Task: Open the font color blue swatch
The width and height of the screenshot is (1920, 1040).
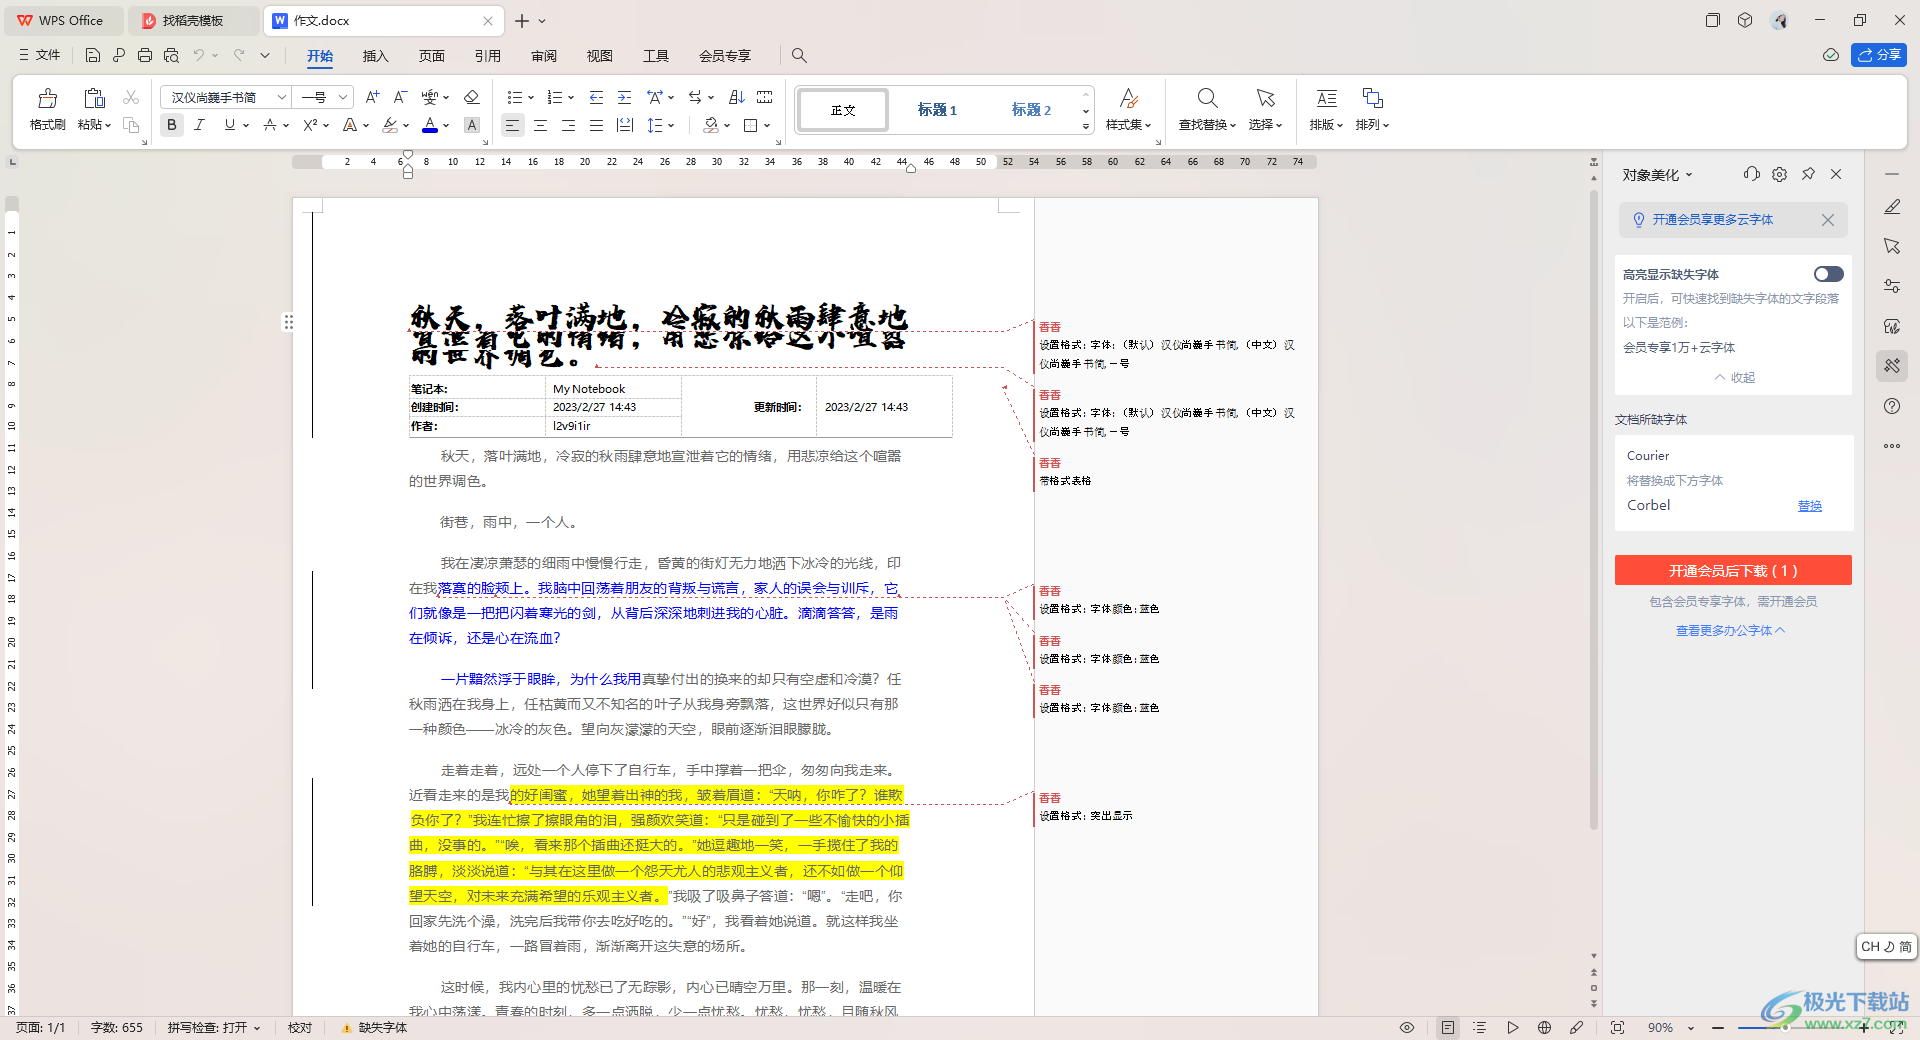Action: pyautogui.click(x=429, y=125)
